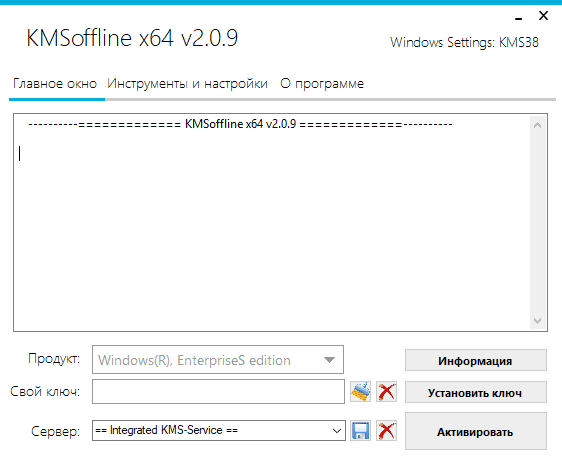Open the Продукт dropdown list

(218, 359)
